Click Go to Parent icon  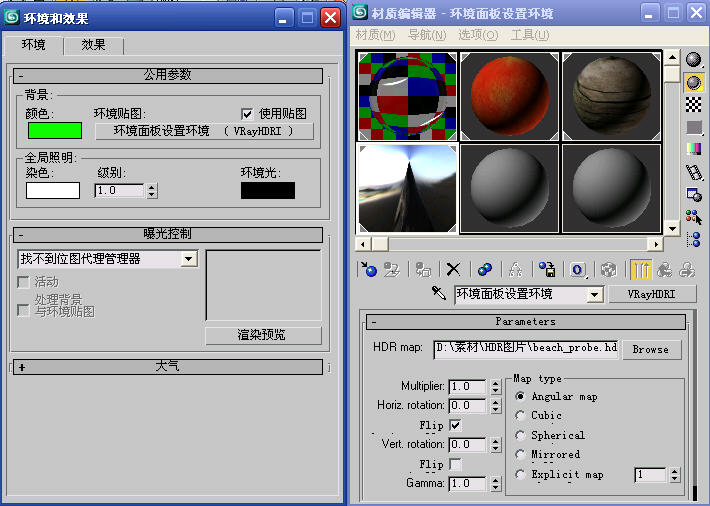[665, 269]
